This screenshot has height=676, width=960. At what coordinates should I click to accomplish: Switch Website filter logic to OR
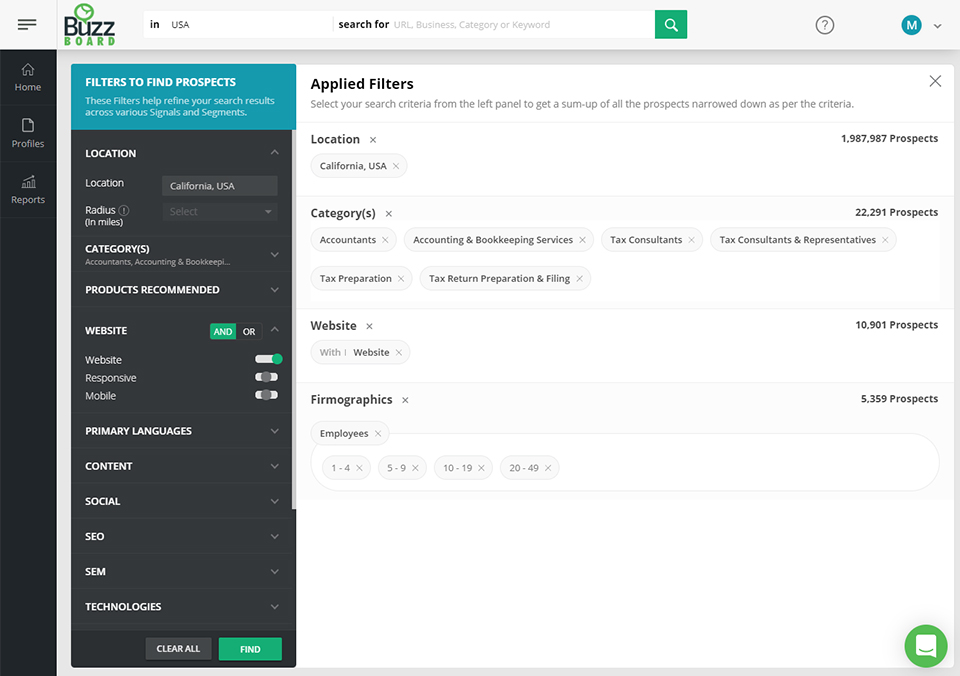(x=248, y=330)
